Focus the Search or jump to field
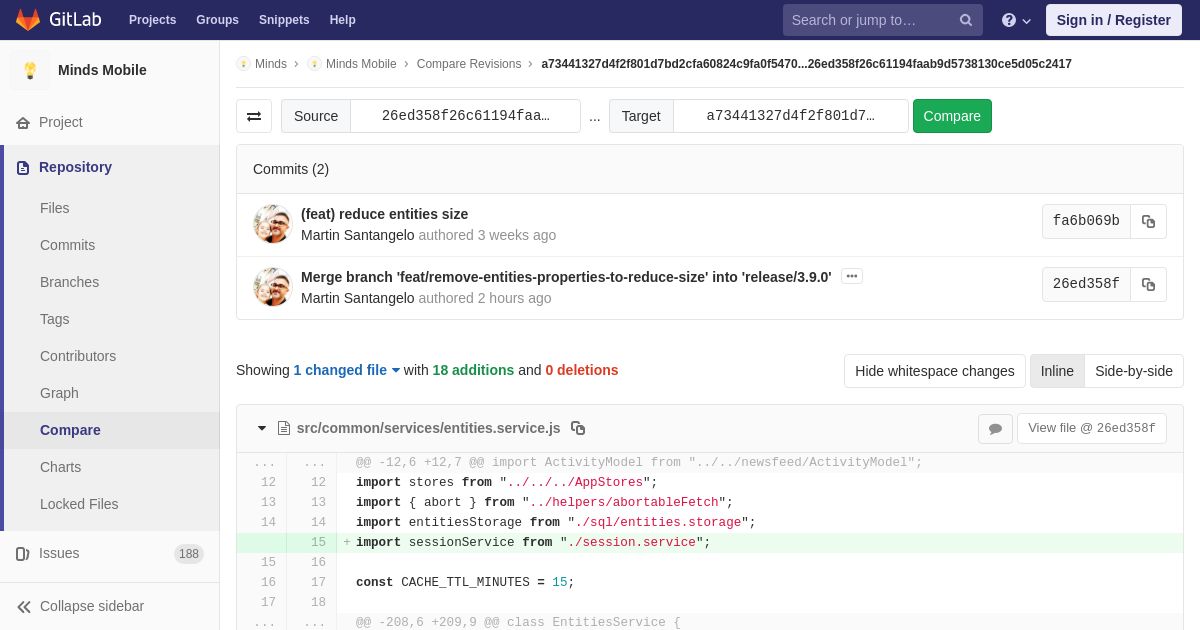 pyautogui.click(x=870, y=20)
